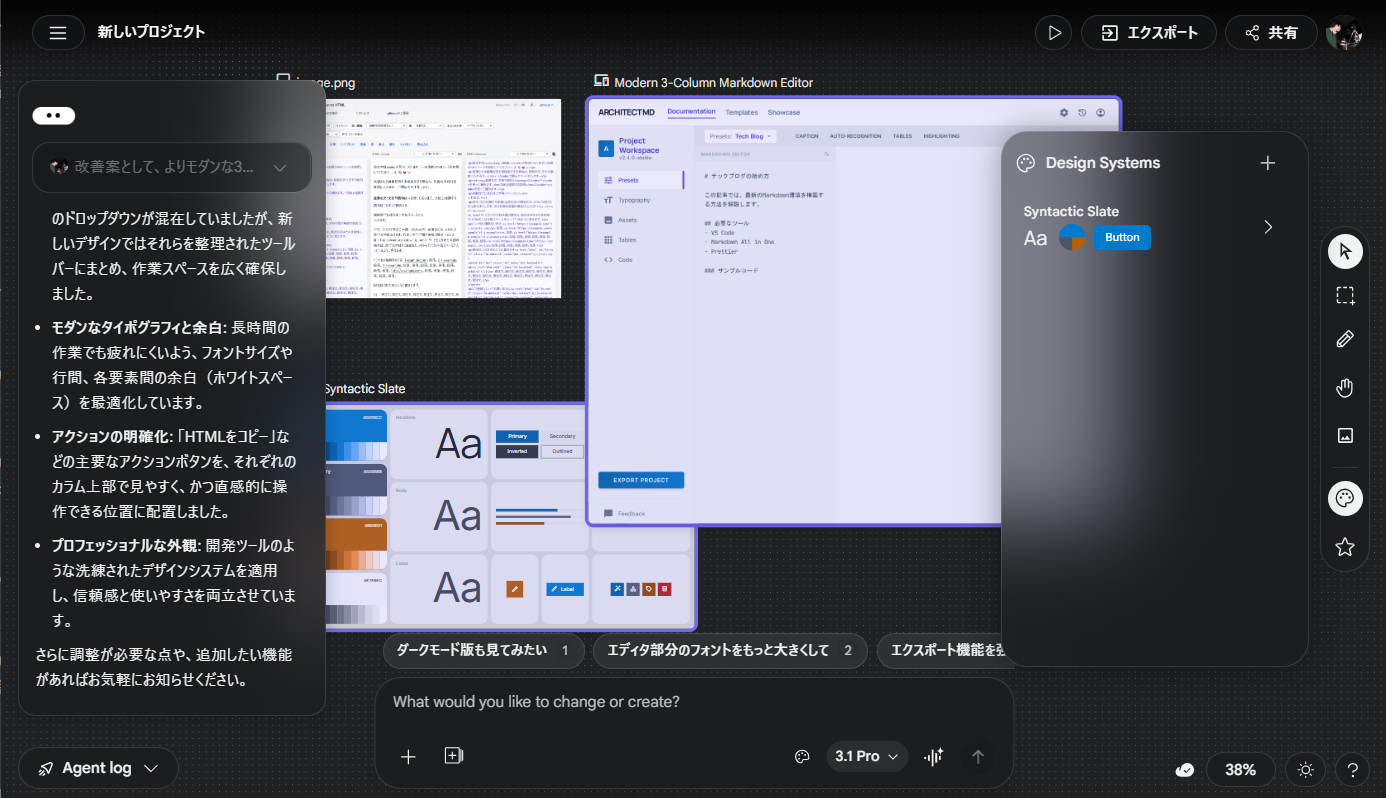This screenshot has width=1386, height=798.
Task: Add a new design system with plus
Action: click(x=1267, y=163)
